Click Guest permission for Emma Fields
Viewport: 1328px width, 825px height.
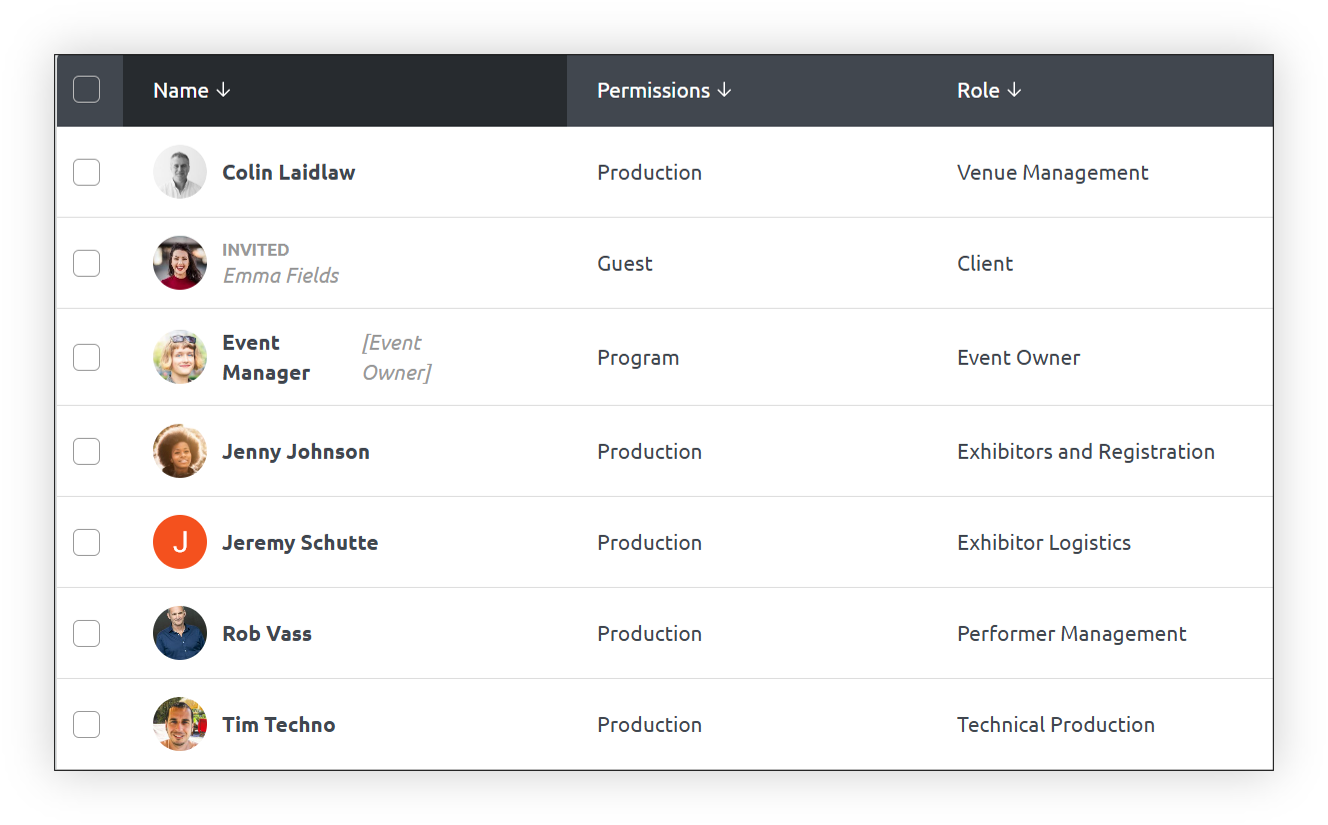click(625, 263)
